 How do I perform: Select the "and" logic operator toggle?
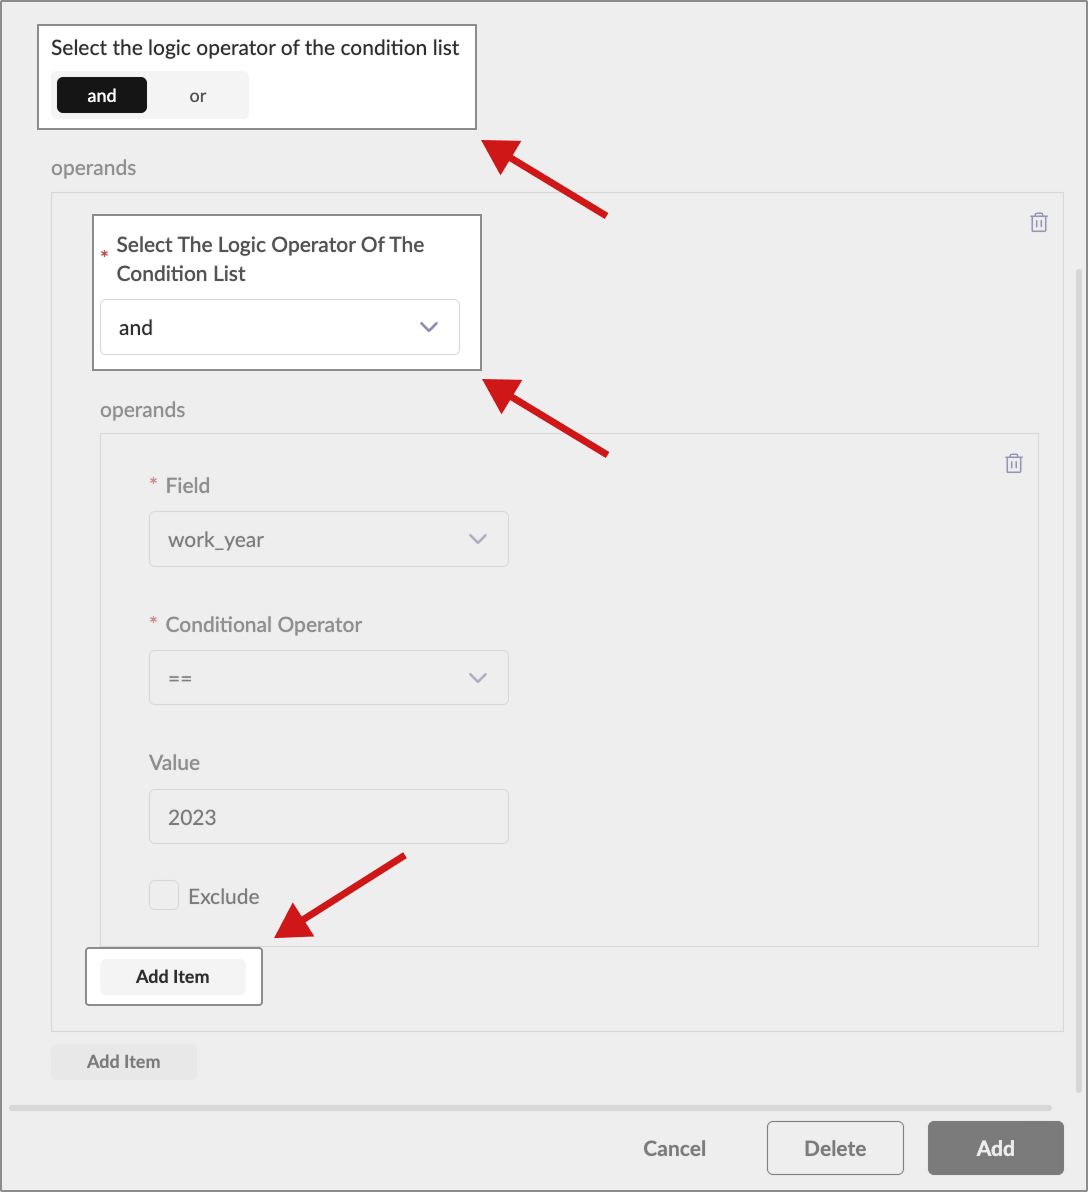point(102,96)
